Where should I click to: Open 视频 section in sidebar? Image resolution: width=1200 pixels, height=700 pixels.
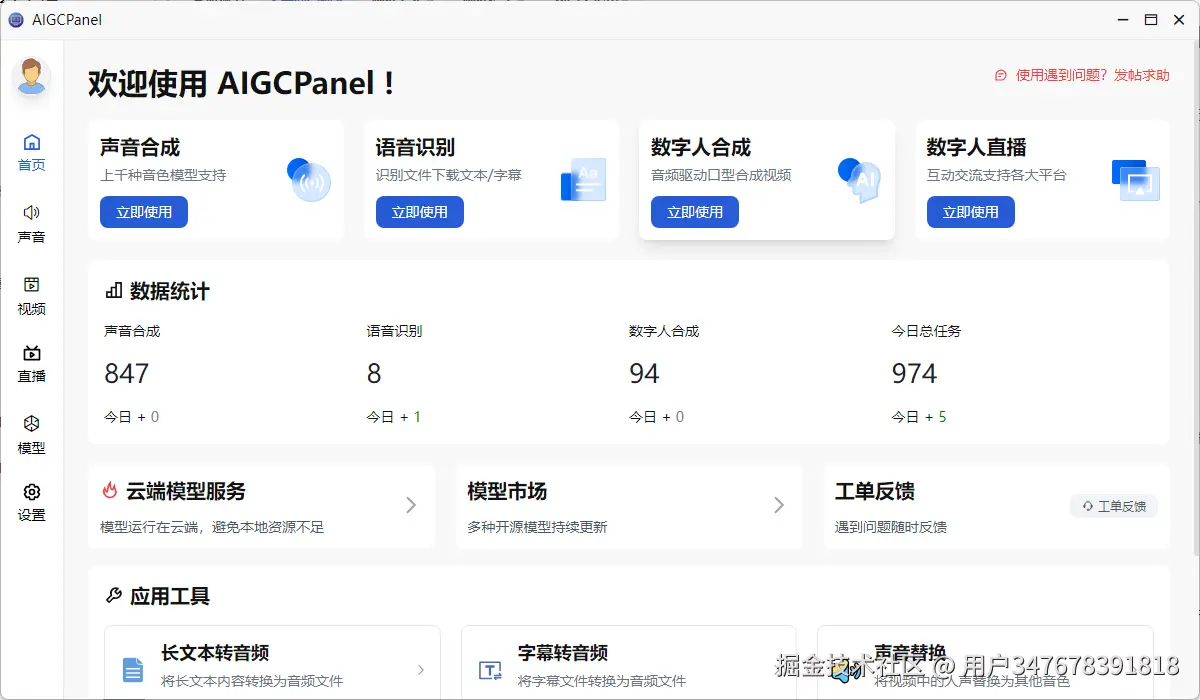click(32, 296)
